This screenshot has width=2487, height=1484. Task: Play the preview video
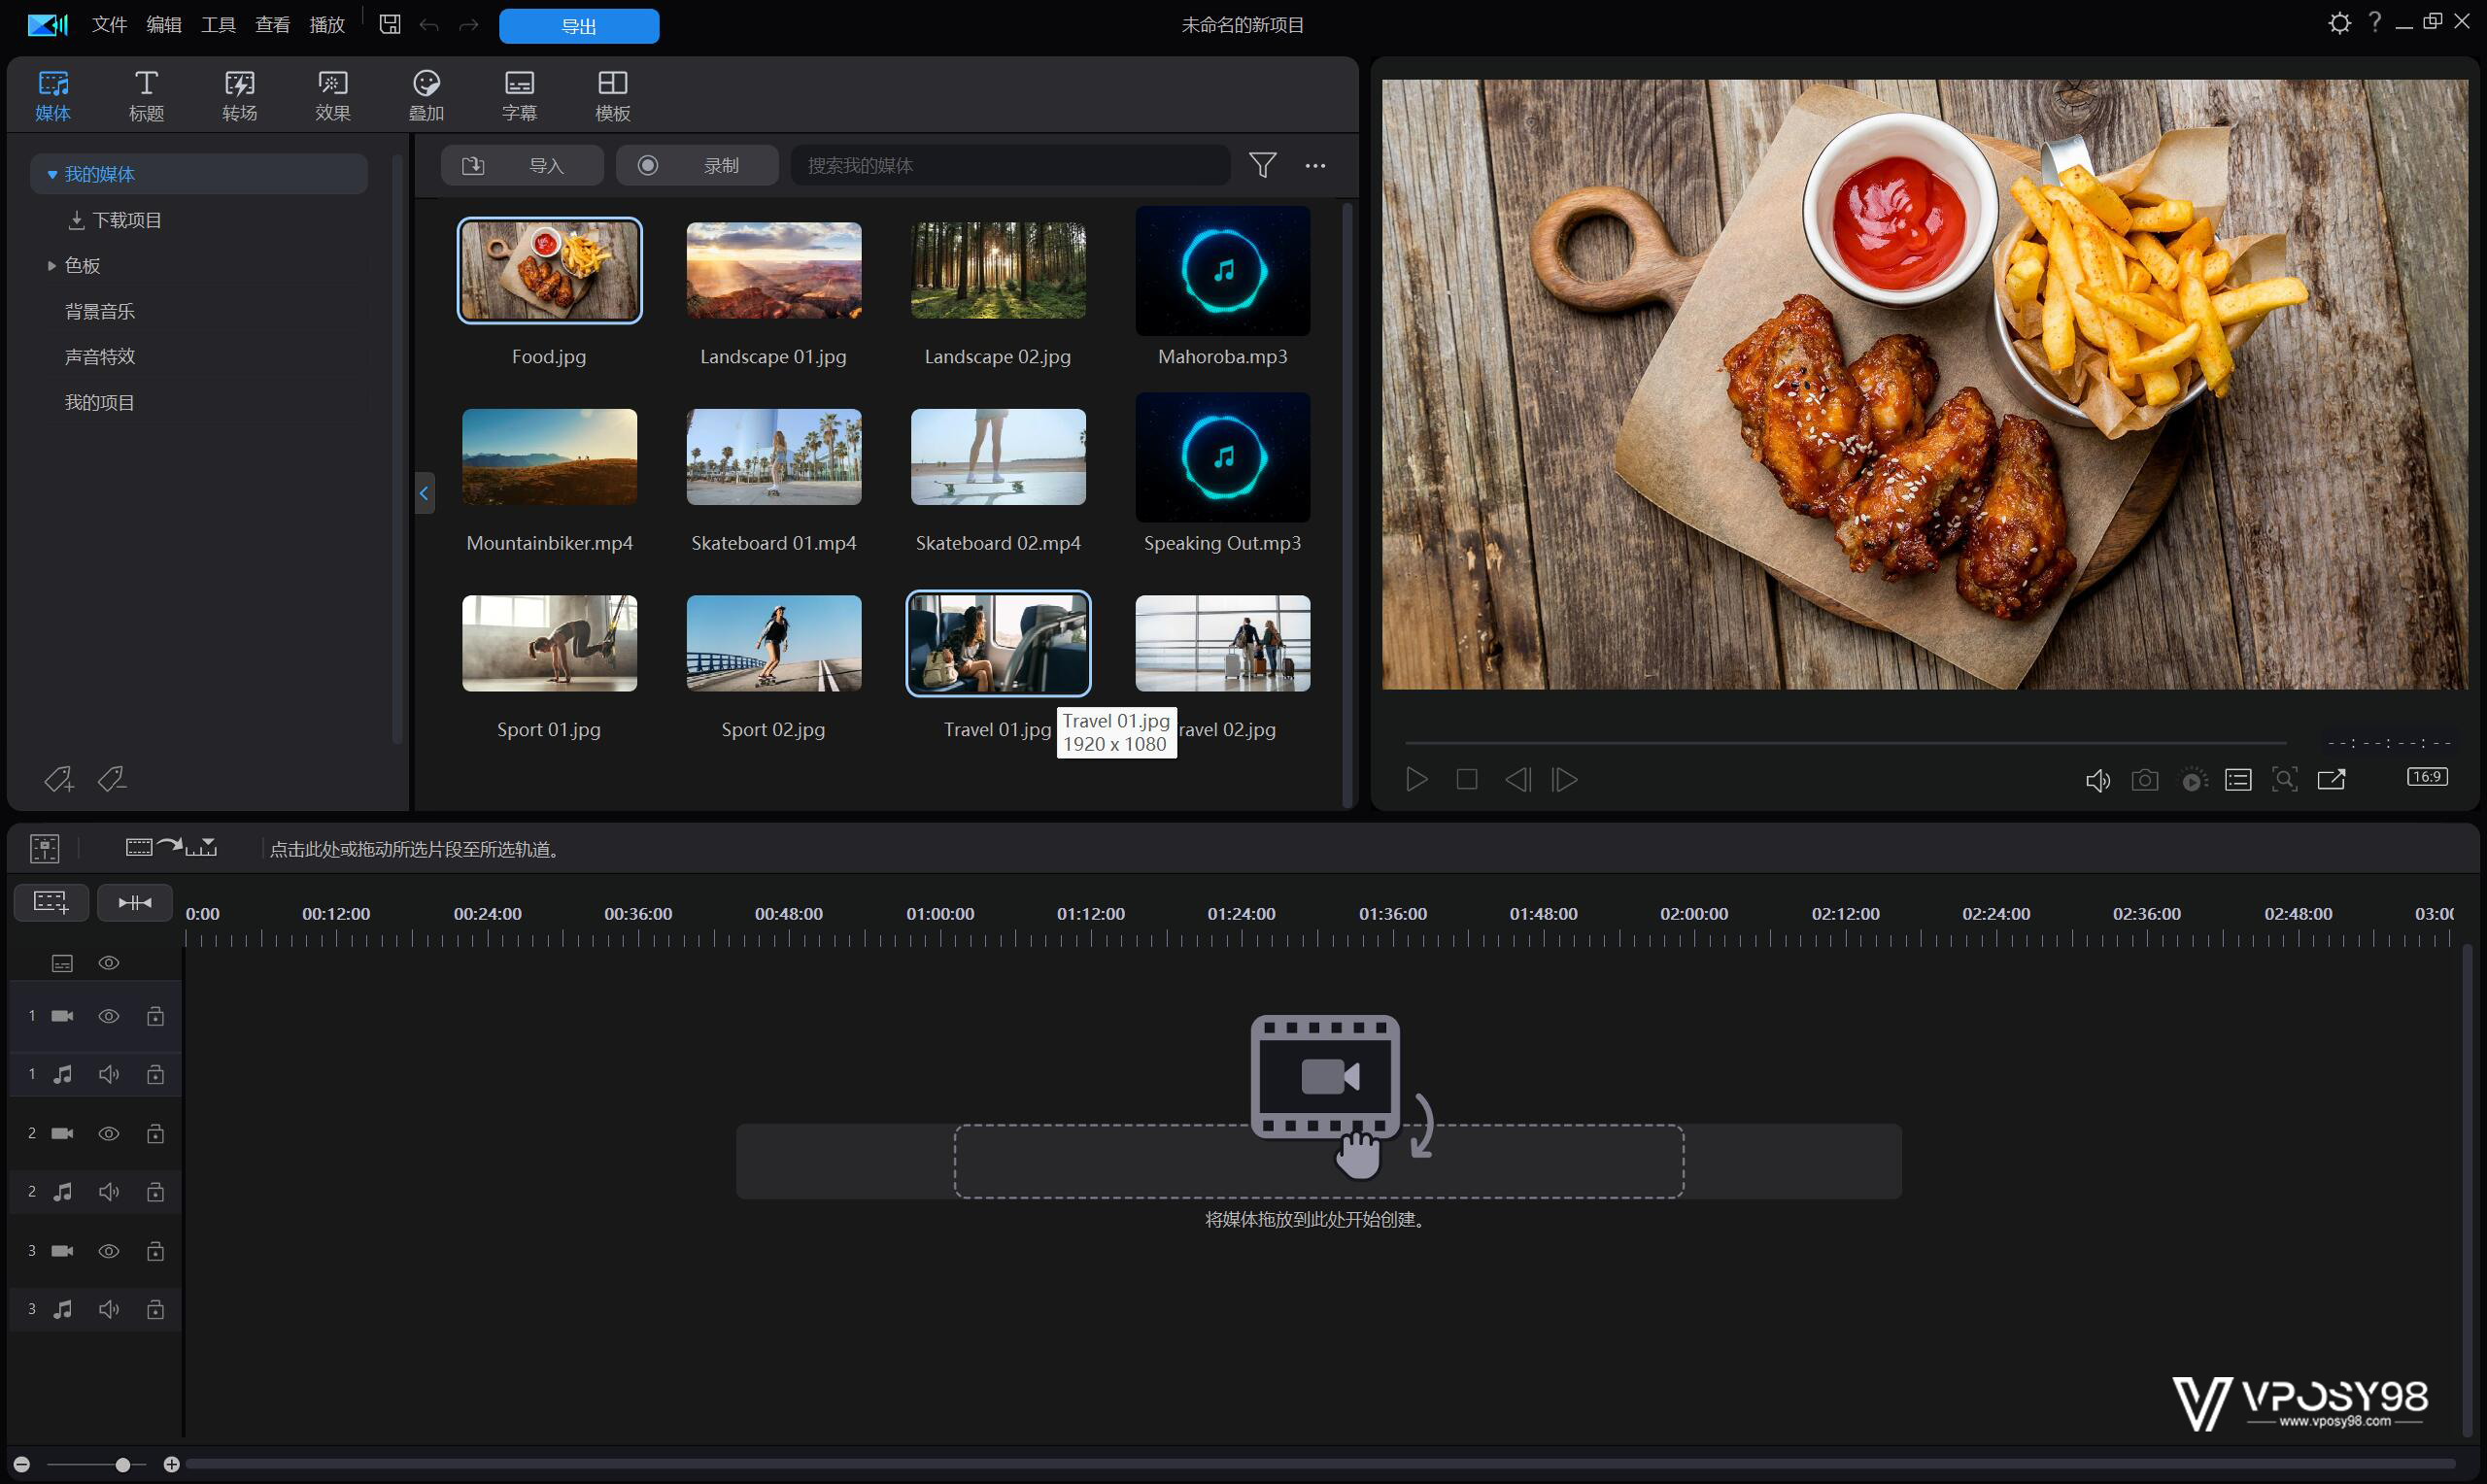[x=1416, y=780]
